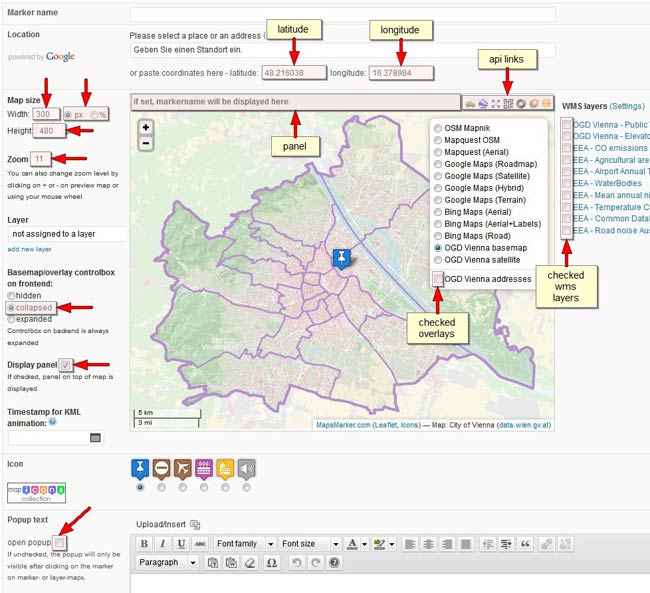Select Google Maps (Satellite) basemap
Viewport: 650px width, 593px height.
tap(439, 175)
